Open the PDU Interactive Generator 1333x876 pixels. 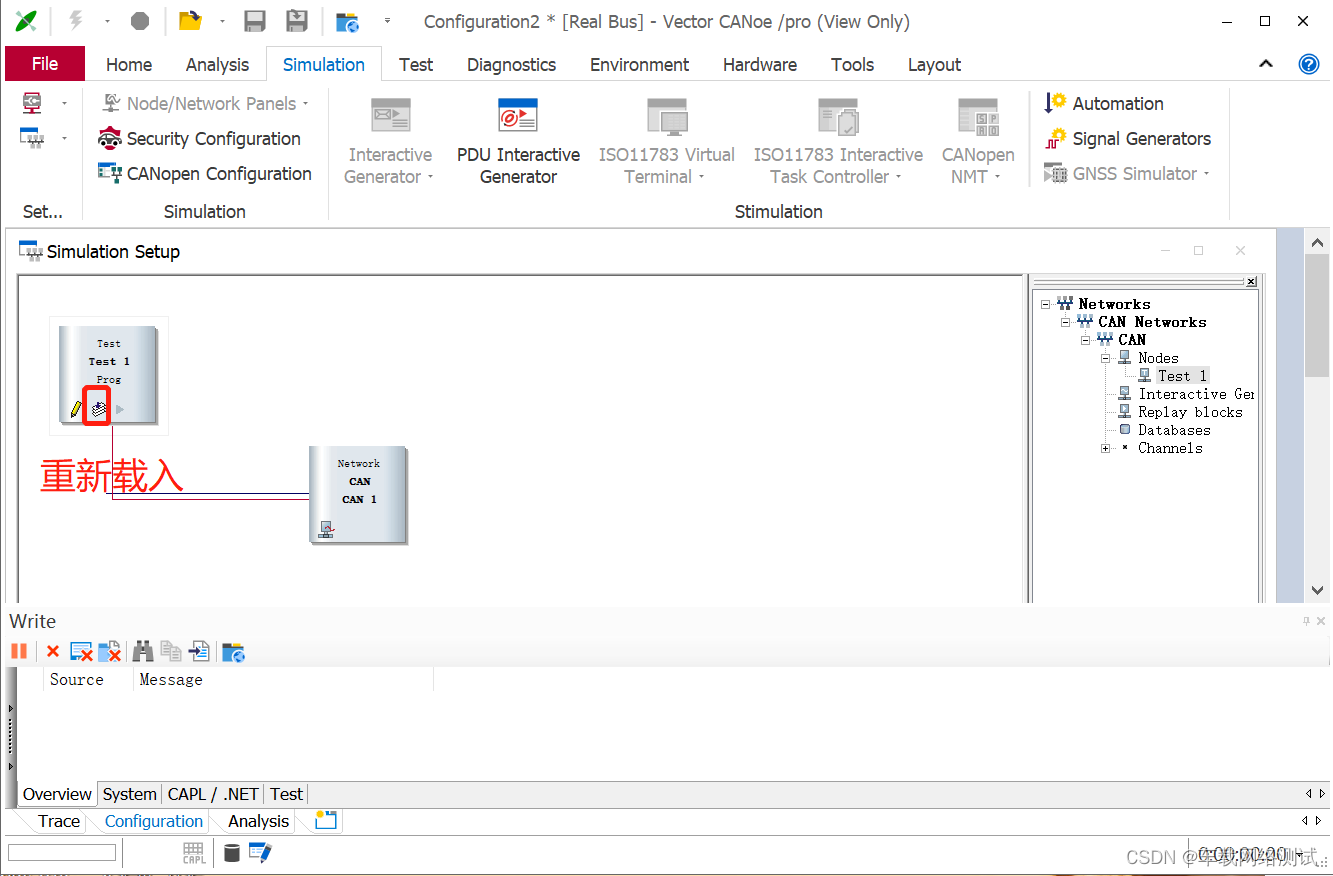517,140
